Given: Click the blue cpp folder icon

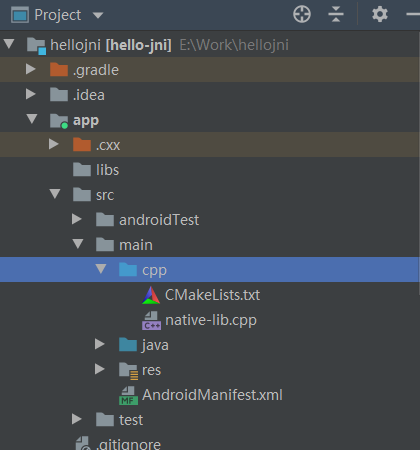Looking at the screenshot, I should tap(128, 270).
